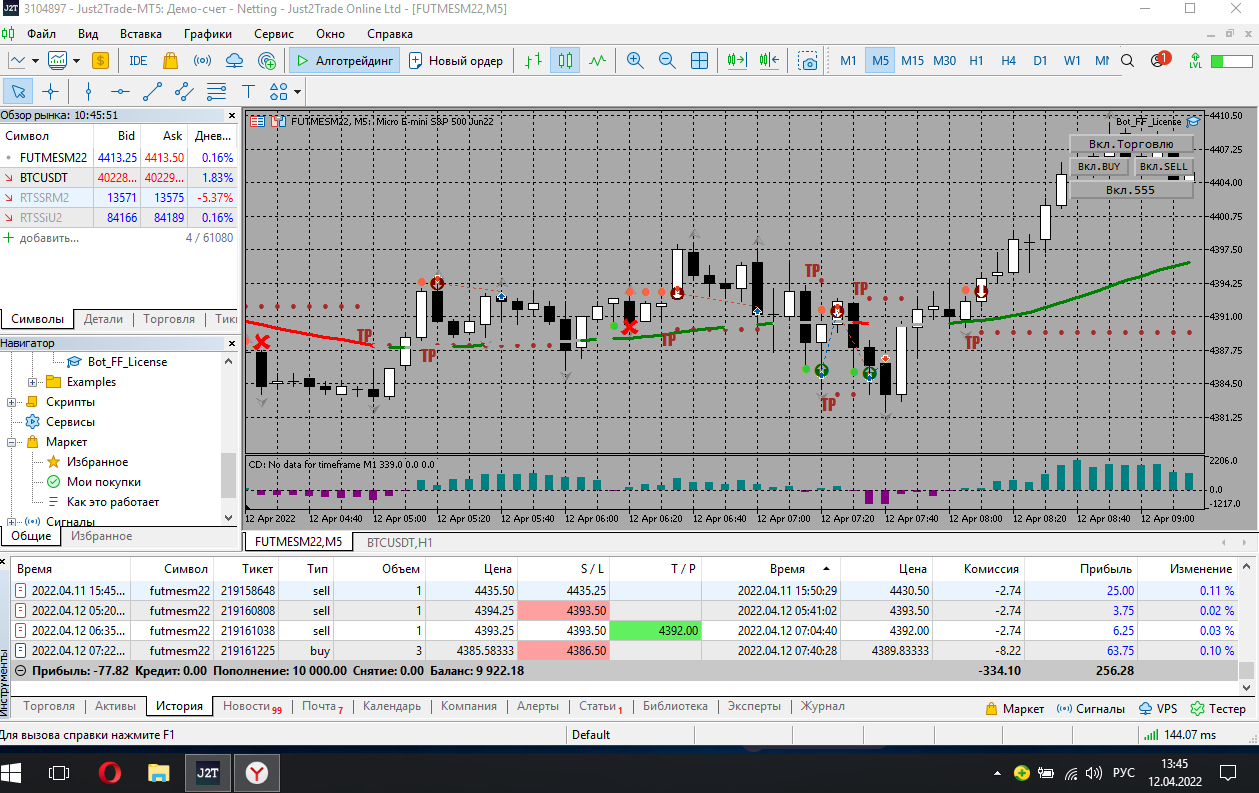Toggle Вкл.SELL on the chart panel
The width and height of the screenshot is (1259, 793).
click(1164, 166)
